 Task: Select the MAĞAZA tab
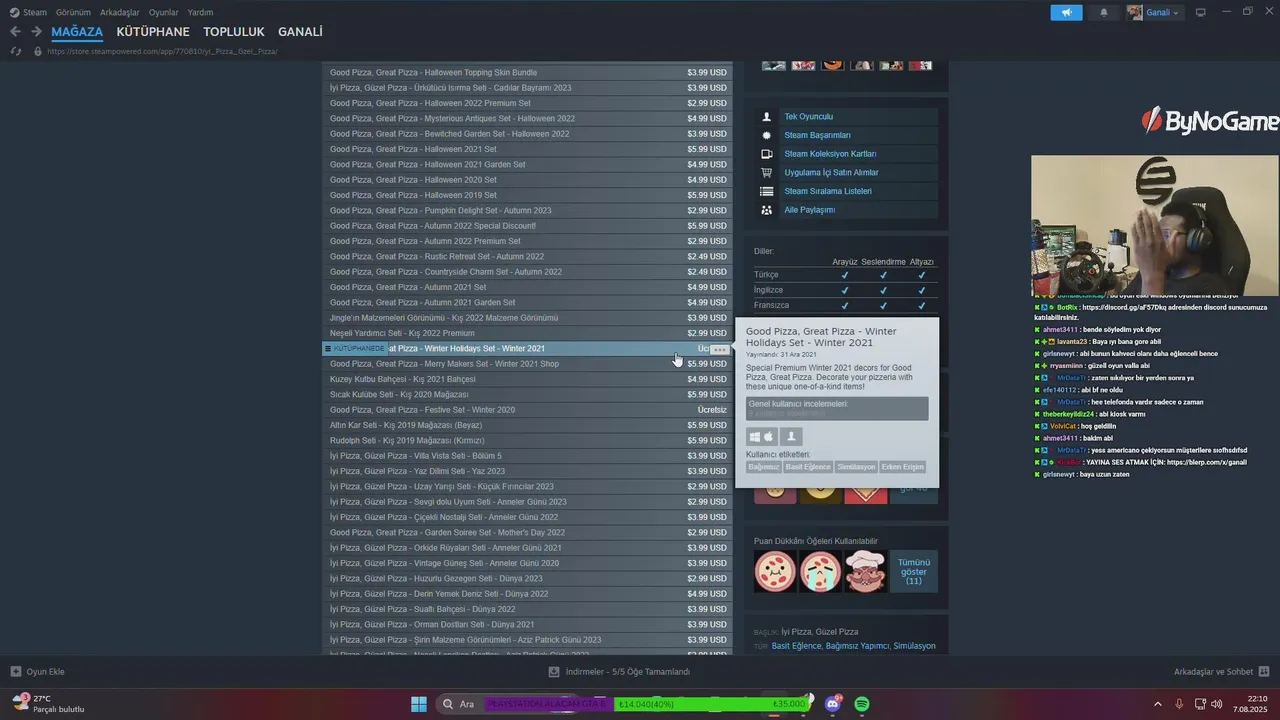pyautogui.click(x=77, y=32)
